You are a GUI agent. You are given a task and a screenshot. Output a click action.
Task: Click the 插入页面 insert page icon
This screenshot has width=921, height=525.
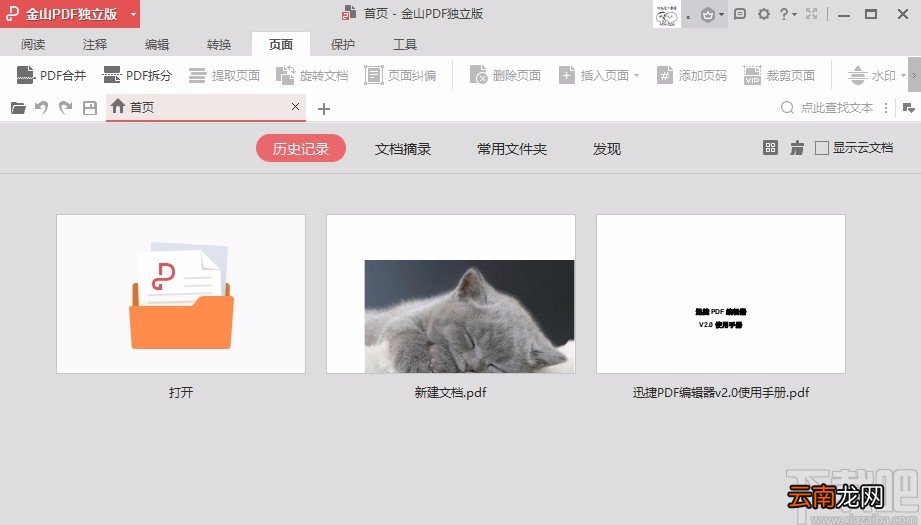(x=567, y=75)
